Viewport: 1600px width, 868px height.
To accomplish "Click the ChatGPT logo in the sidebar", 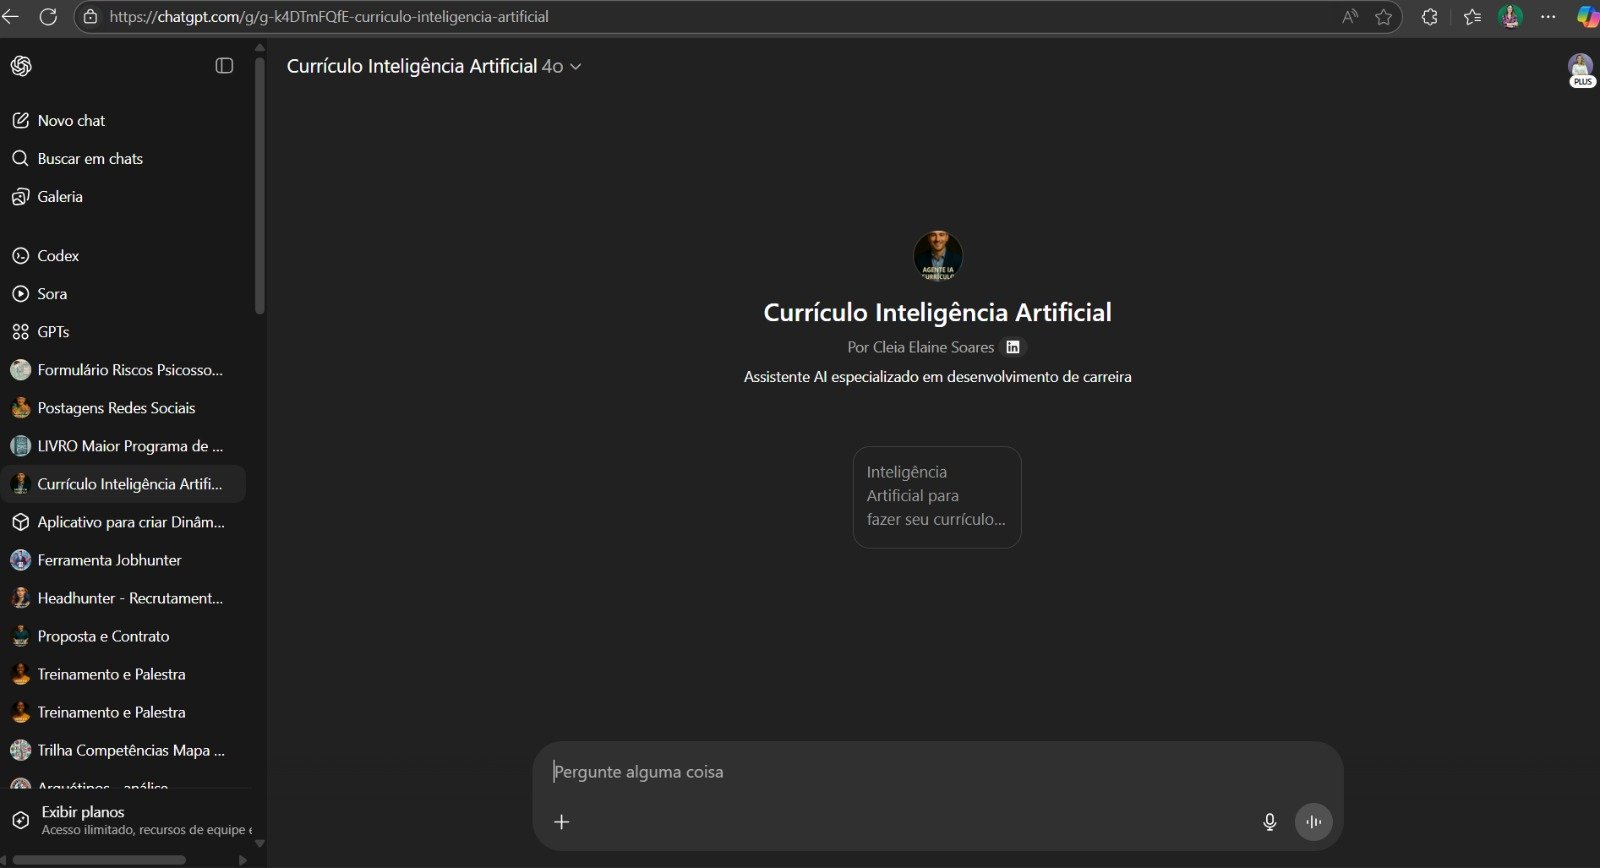I will tap(21, 66).
